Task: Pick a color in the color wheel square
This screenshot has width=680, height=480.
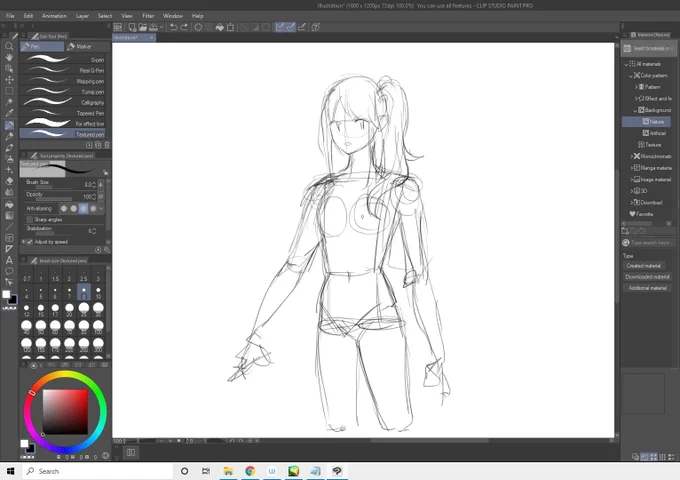Action: coord(65,412)
